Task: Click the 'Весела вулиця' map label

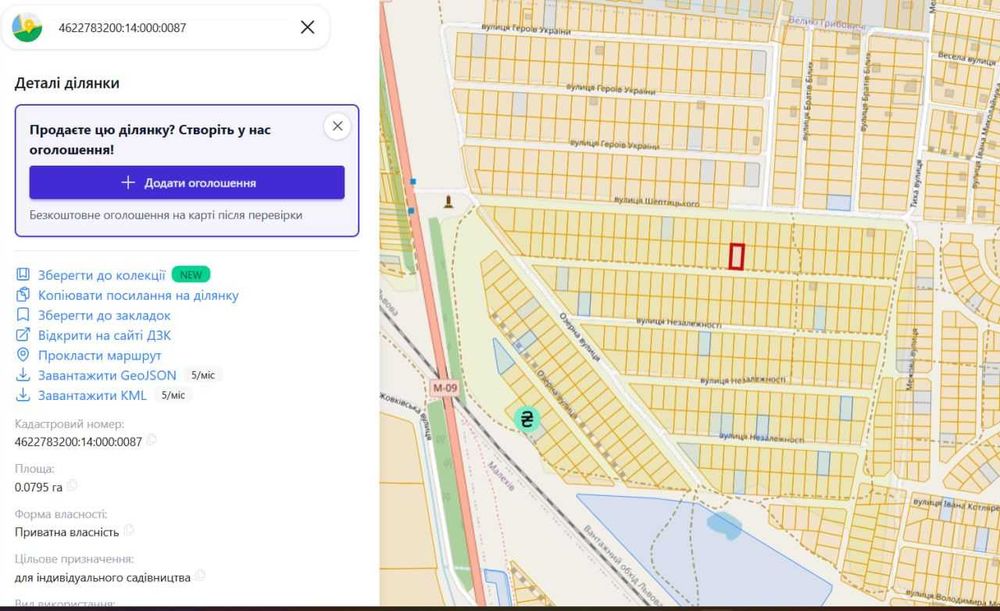Action: pos(967,59)
